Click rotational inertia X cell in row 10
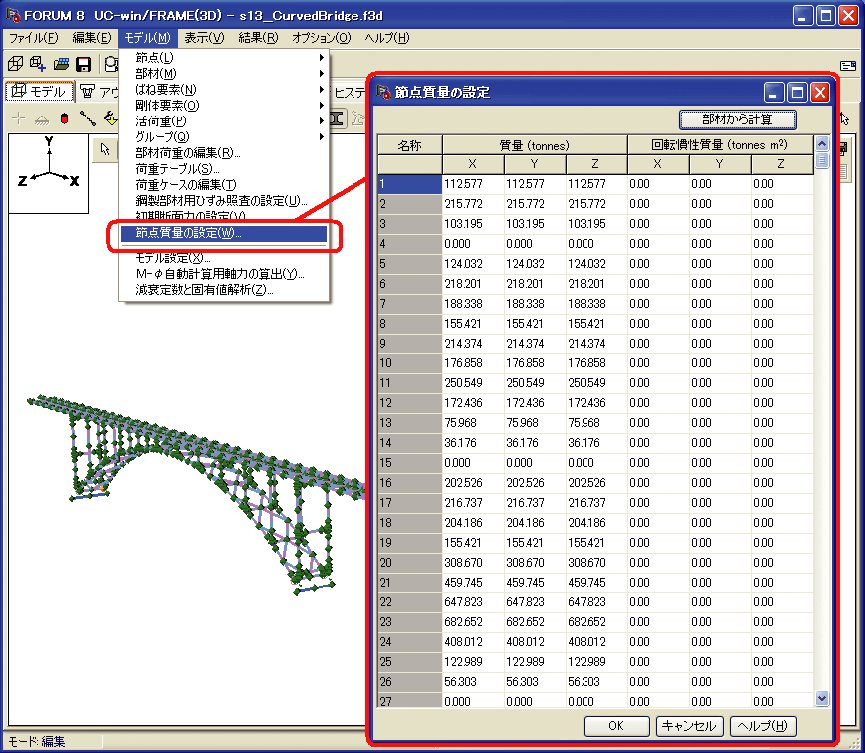Screen dimensions: 865x753 [658, 363]
